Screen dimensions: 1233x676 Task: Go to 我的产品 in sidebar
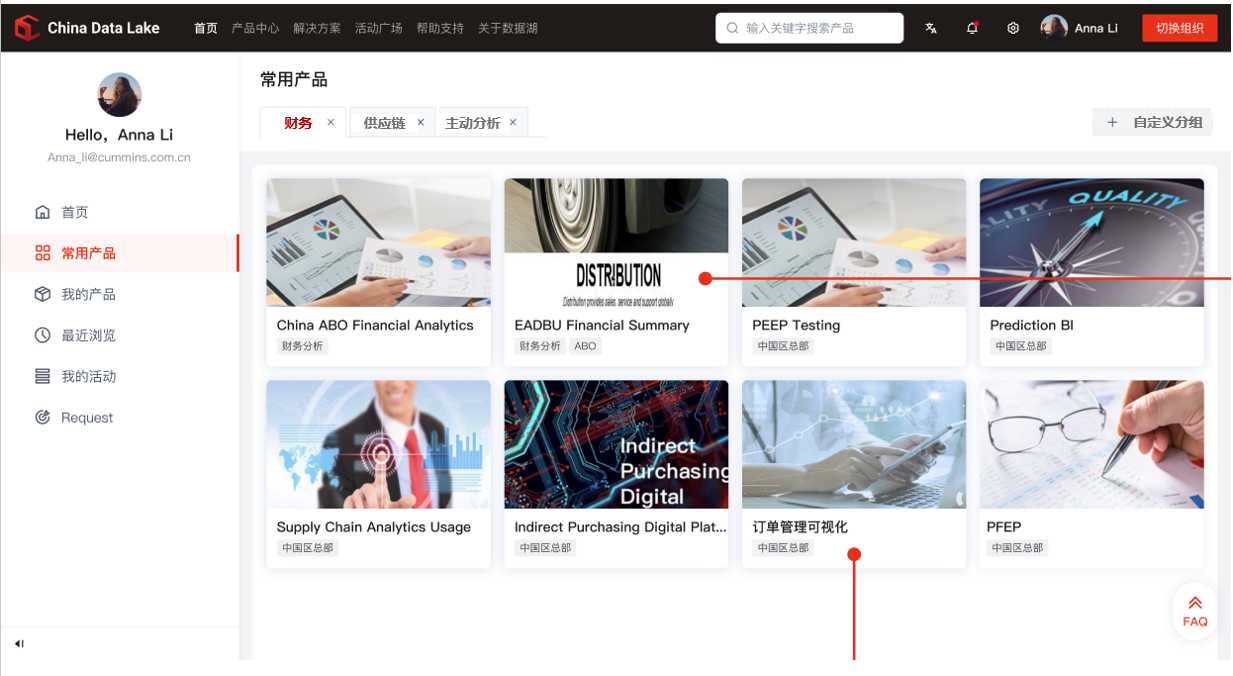(x=88, y=294)
